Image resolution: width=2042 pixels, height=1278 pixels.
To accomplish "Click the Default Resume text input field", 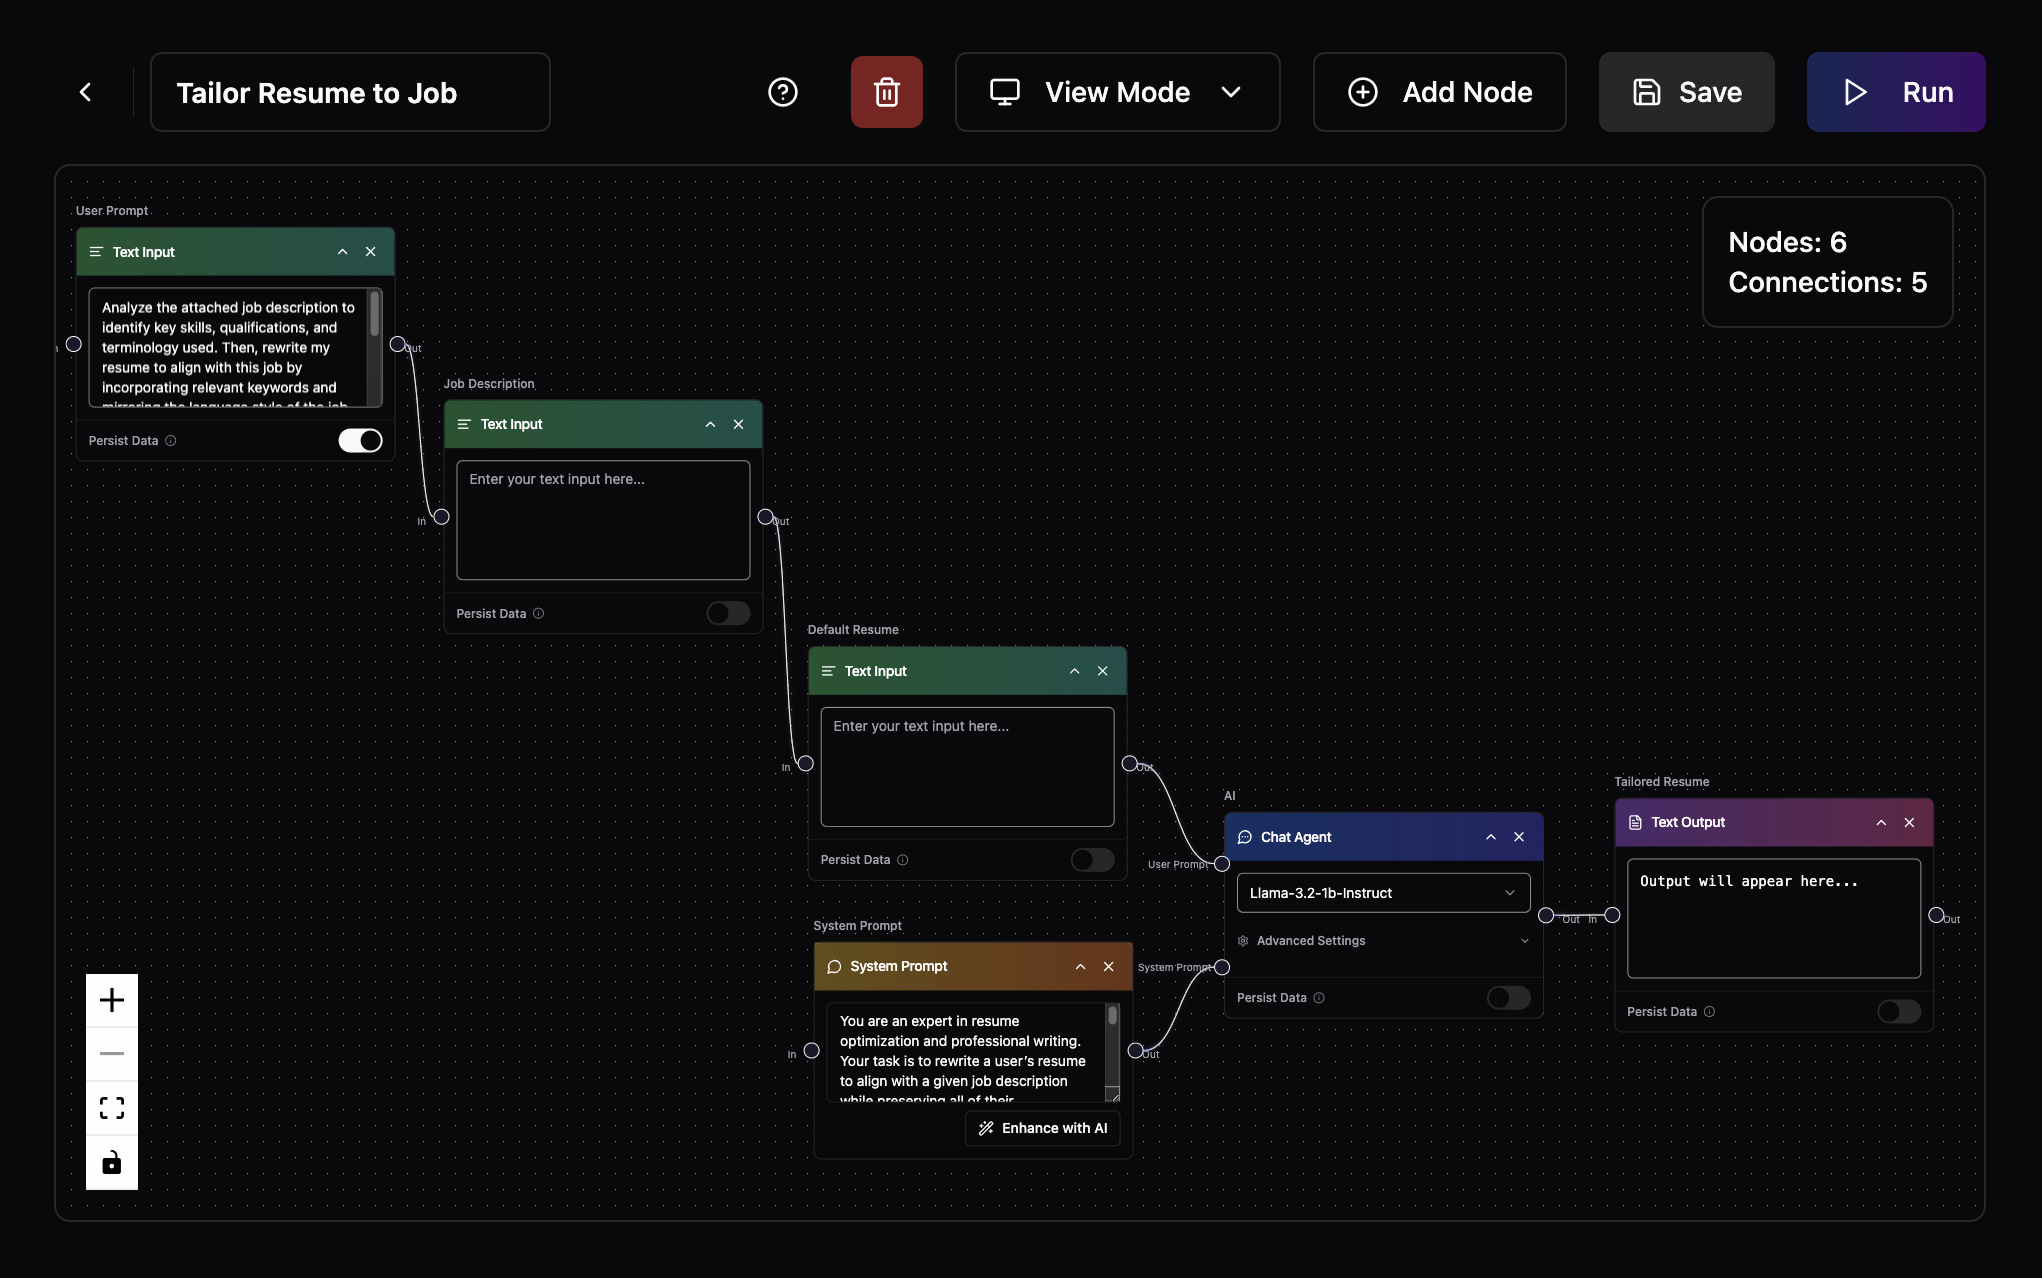I will click(x=966, y=767).
